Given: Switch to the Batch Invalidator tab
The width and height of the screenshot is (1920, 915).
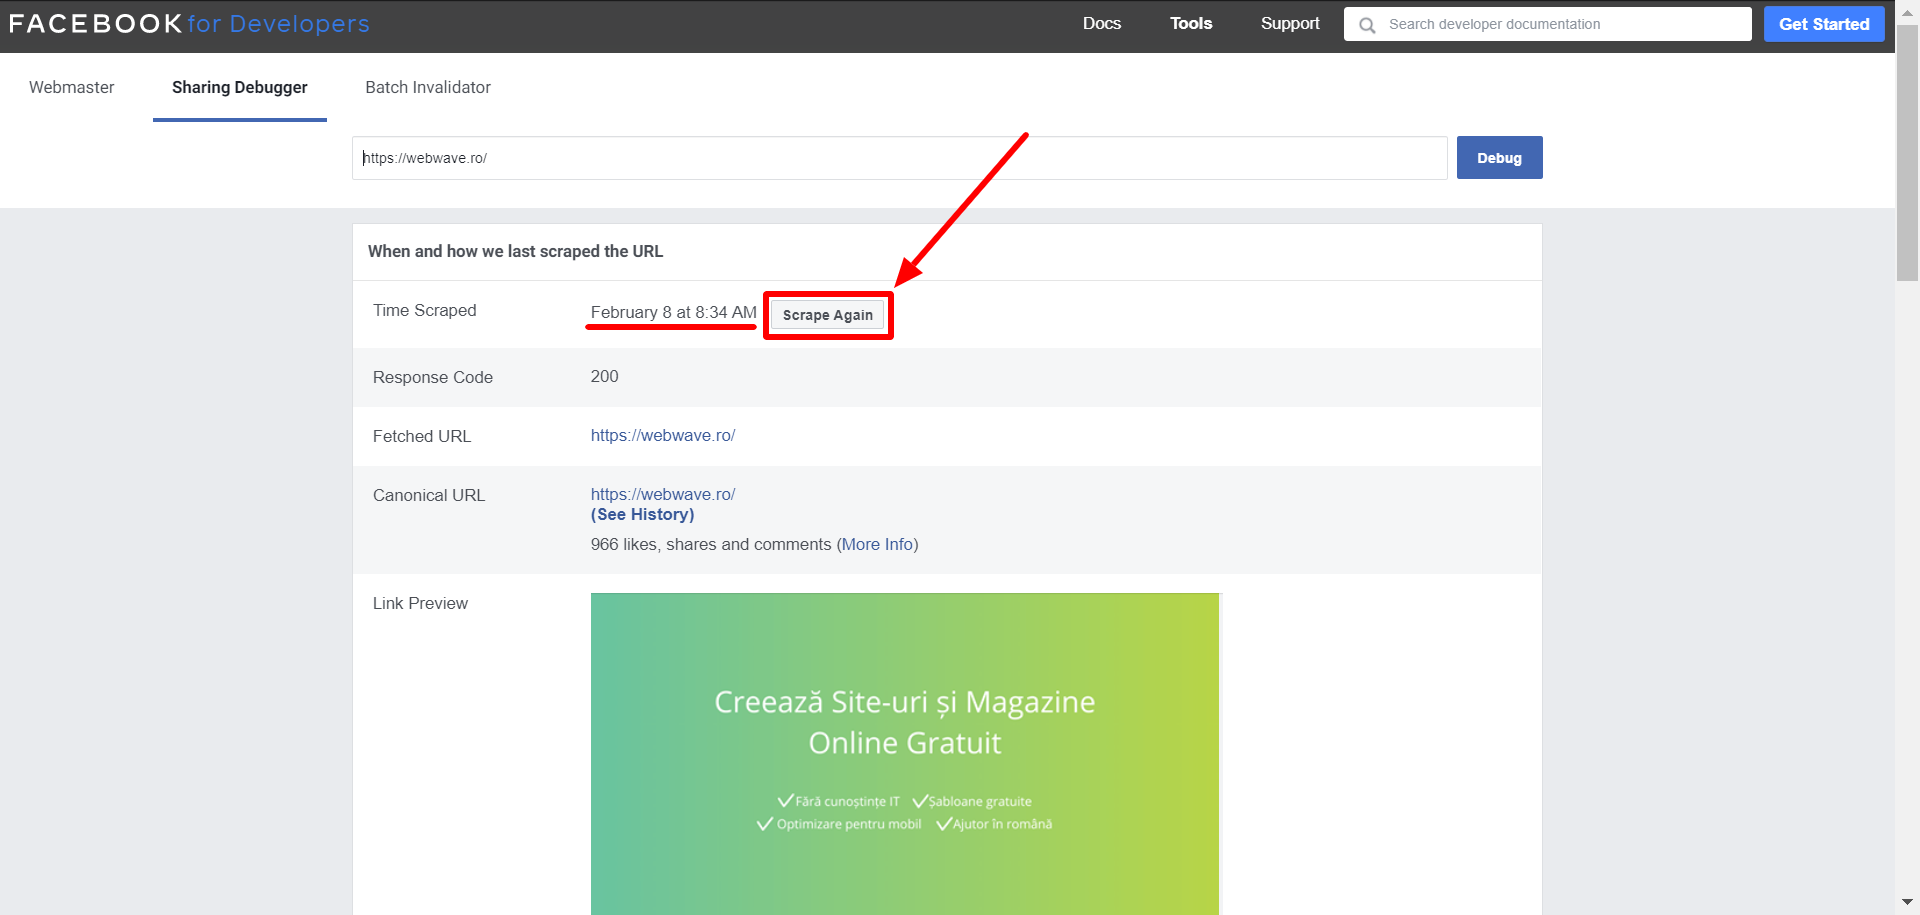Looking at the screenshot, I should 428,88.
